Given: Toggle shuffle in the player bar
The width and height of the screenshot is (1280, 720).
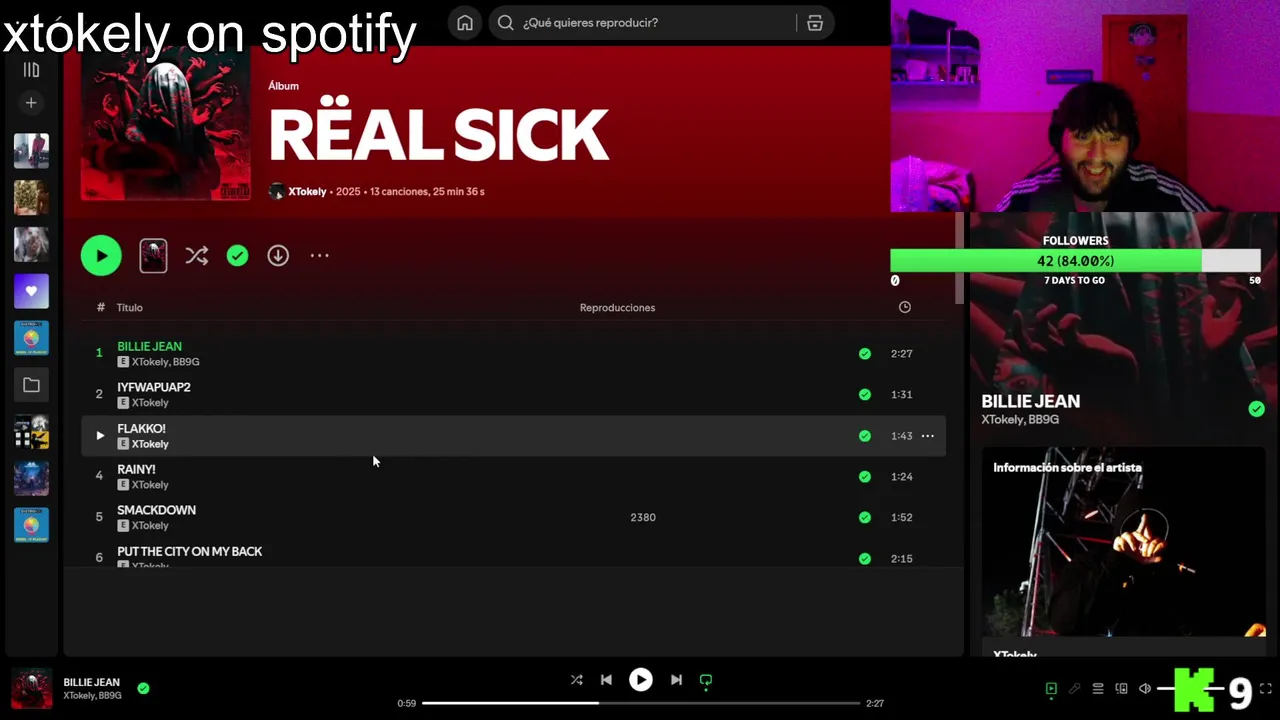Looking at the screenshot, I should click(576, 680).
